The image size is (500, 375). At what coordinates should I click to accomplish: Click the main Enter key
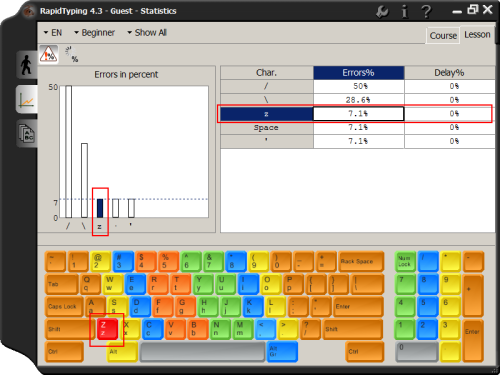pos(358,307)
